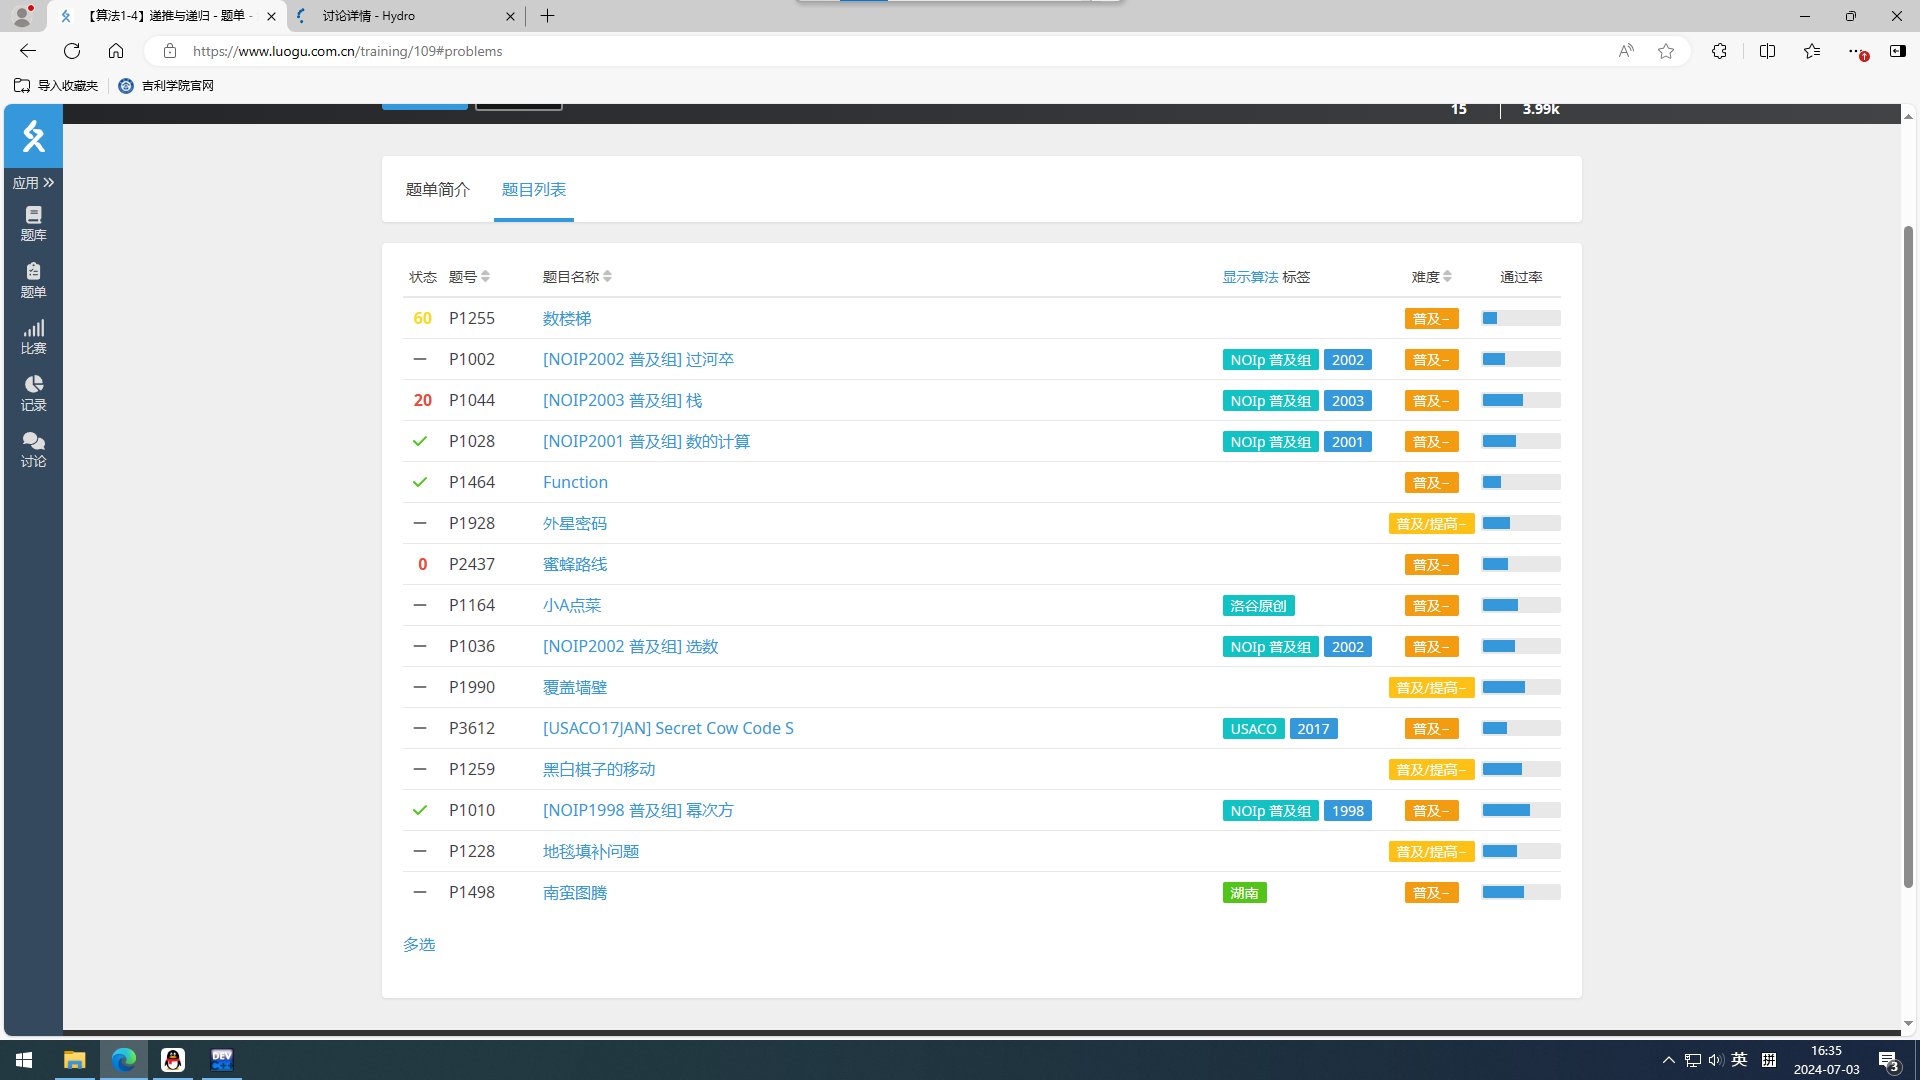Viewport: 1920px width, 1080px height.
Task: Switch to the 题单简介 tab
Action: pyautogui.click(x=437, y=190)
